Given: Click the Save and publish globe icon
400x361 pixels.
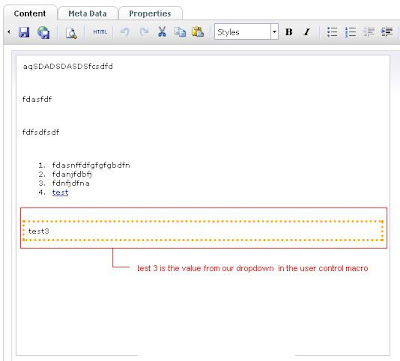Looking at the screenshot, I should click(x=43, y=32).
